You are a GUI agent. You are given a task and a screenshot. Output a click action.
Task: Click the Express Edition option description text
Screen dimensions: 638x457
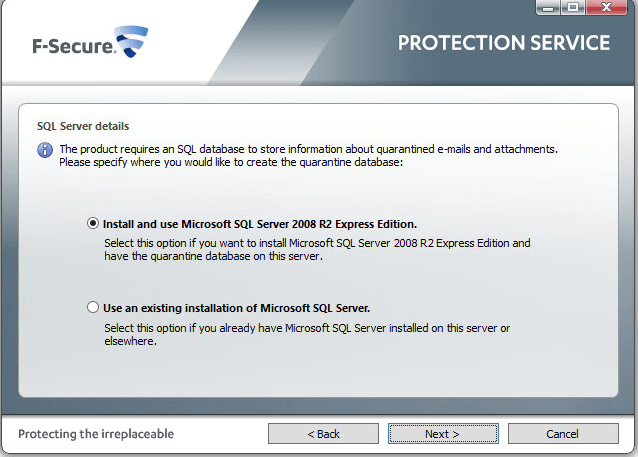(x=317, y=249)
